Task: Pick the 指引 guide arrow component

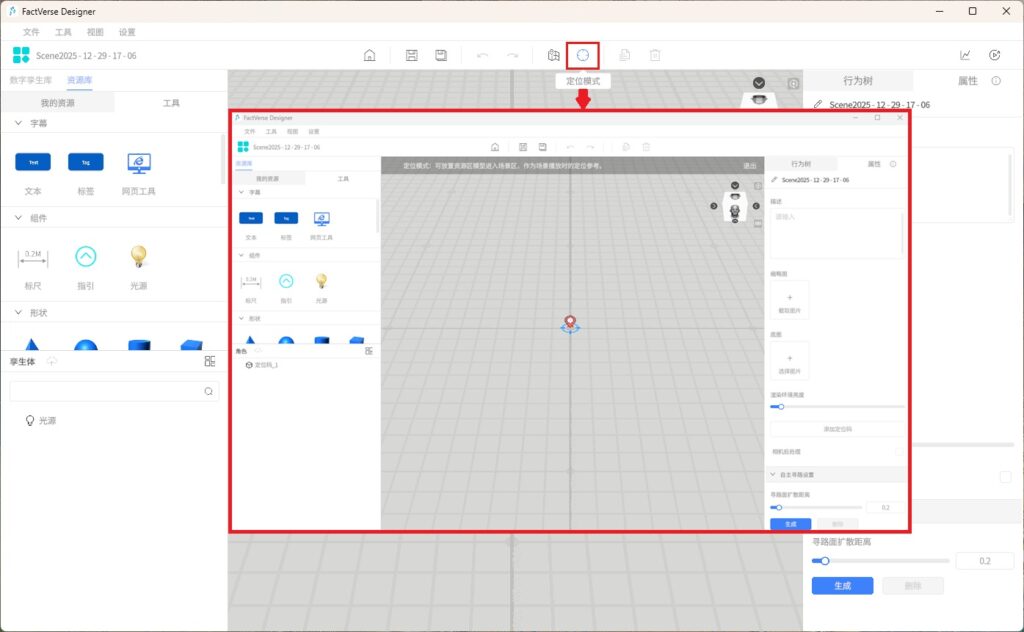Action: (x=86, y=257)
